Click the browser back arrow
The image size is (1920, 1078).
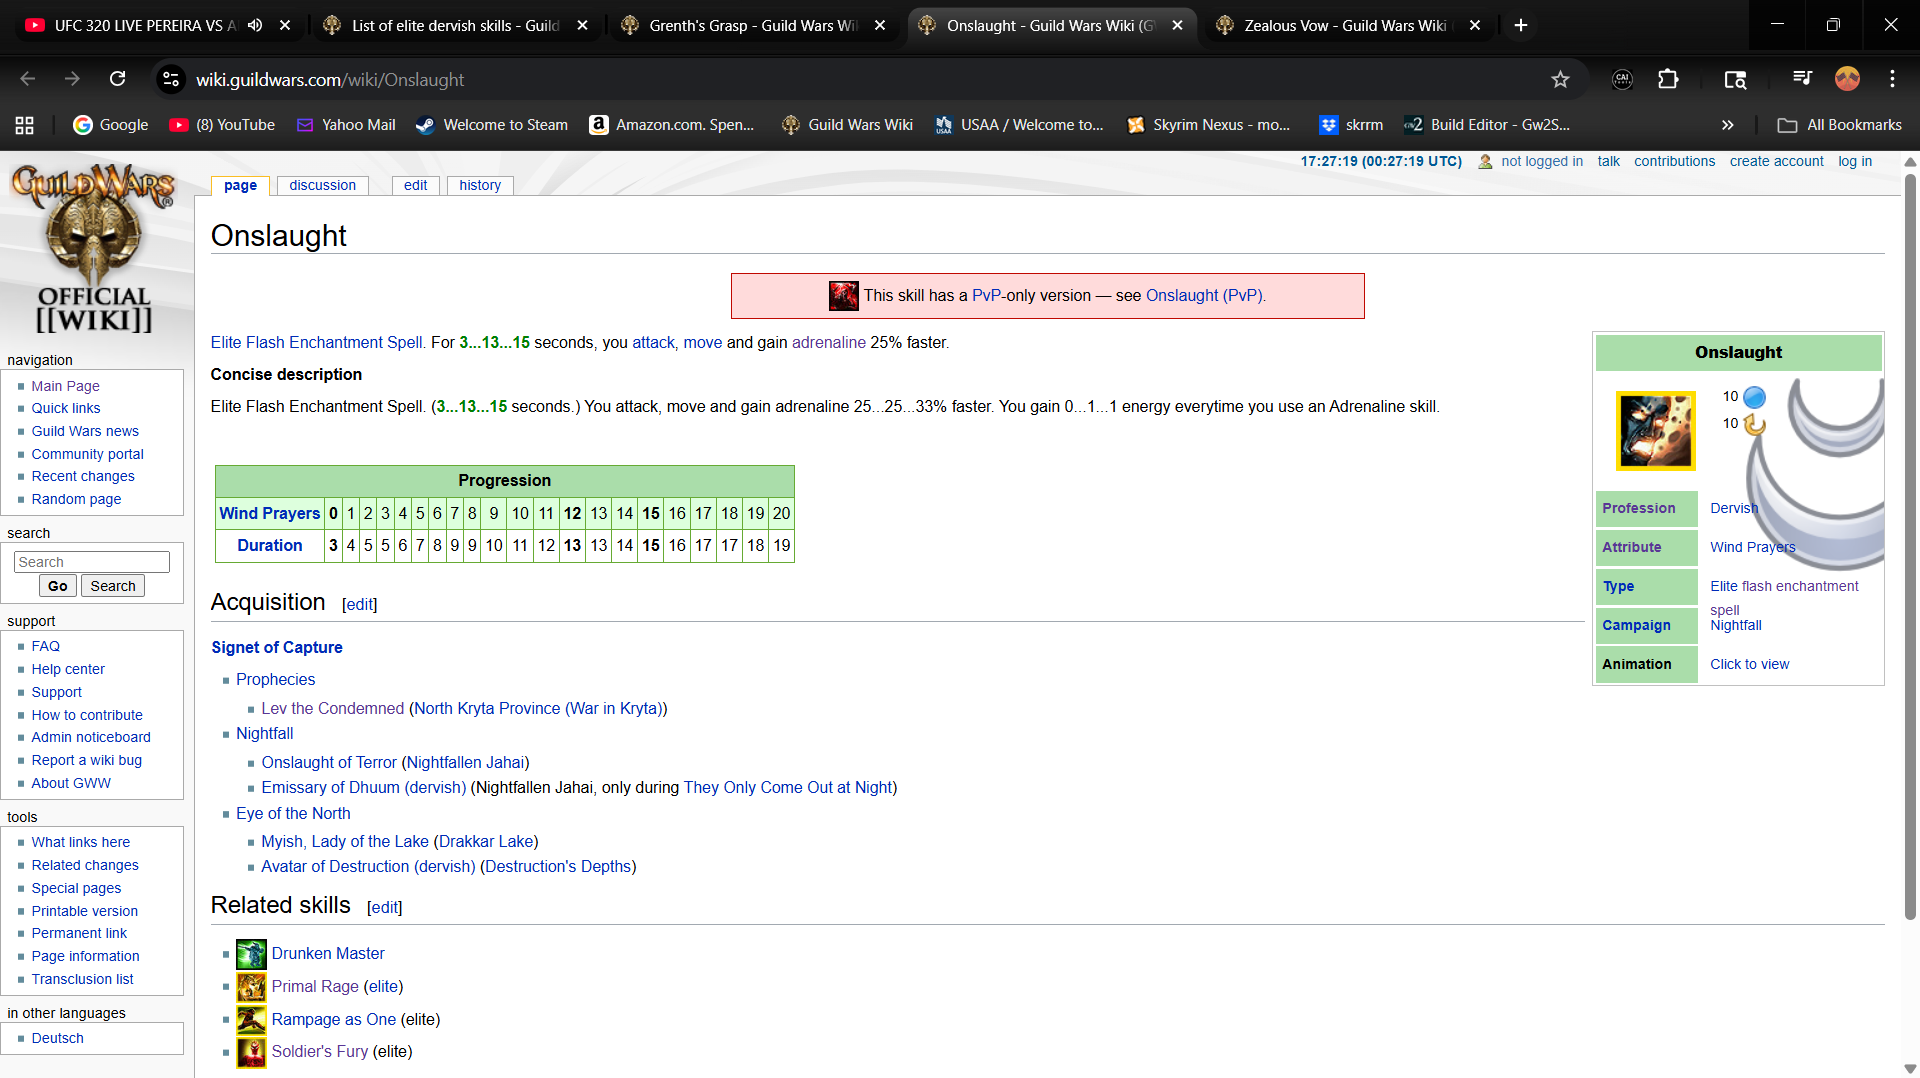point(27,79)
